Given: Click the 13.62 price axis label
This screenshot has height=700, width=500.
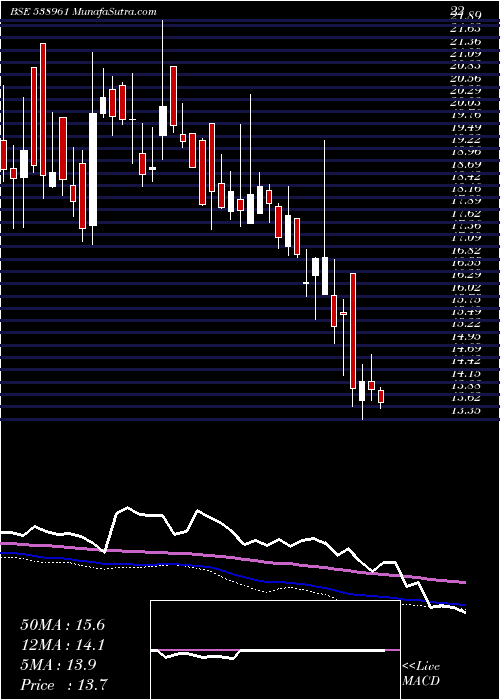Looking at the screenshot, I should click(466, 397).
